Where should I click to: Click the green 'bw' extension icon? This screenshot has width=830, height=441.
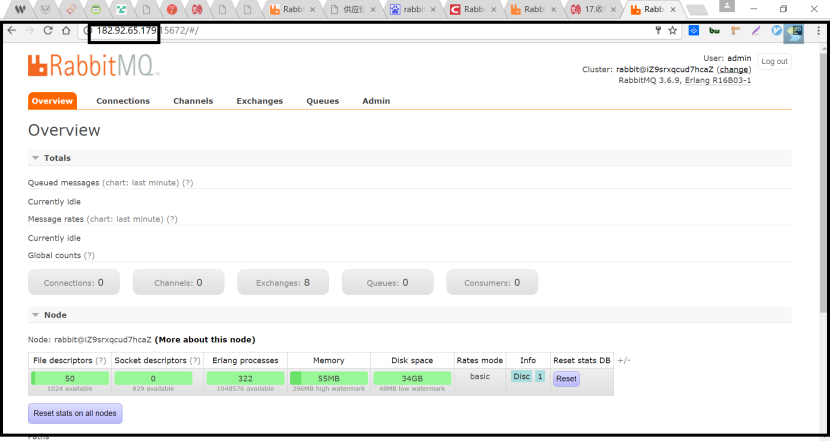point(714,31)
